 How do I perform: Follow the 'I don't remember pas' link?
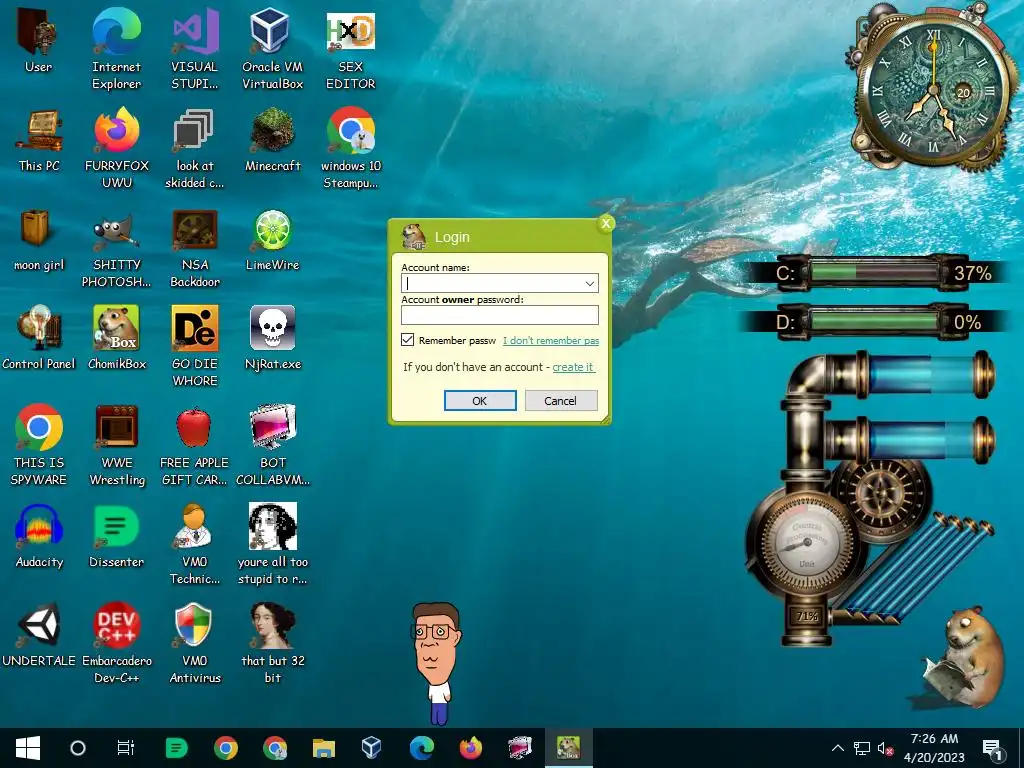(551, 340)
